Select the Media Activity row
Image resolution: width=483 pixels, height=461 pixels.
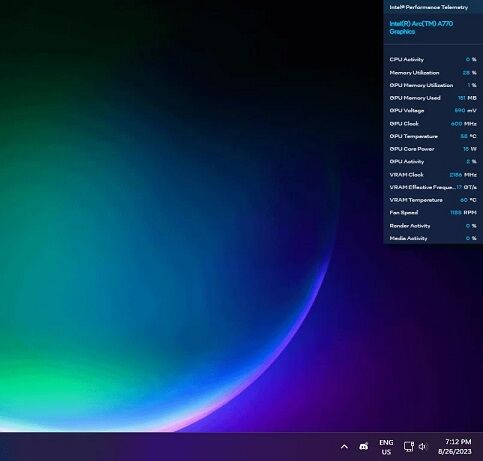click(x=433, y=238)
